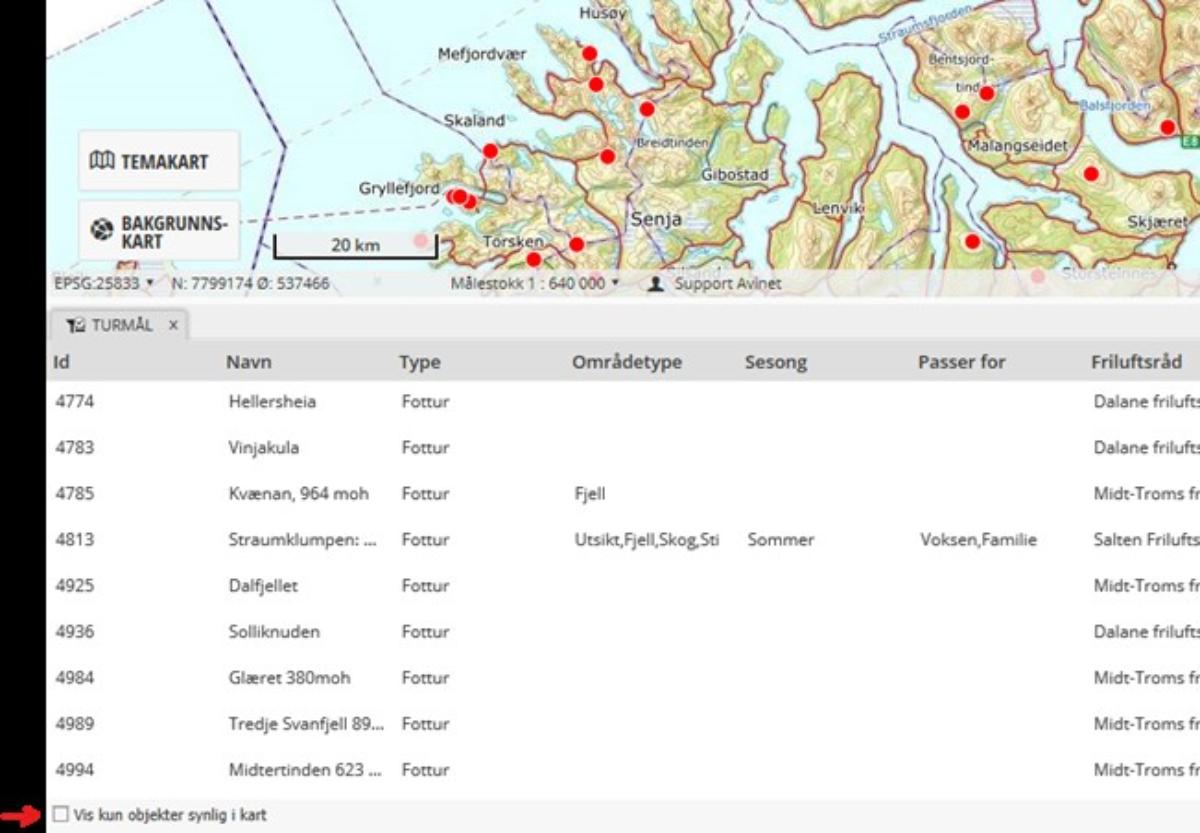Click the red marker next to Skaland
1200x833 pixels.
coord(490,151)
